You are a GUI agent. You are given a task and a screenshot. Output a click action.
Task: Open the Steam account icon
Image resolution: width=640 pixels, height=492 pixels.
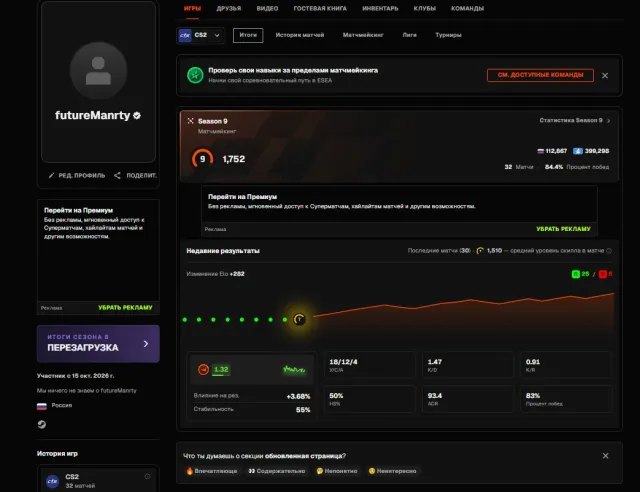[42, 424]
